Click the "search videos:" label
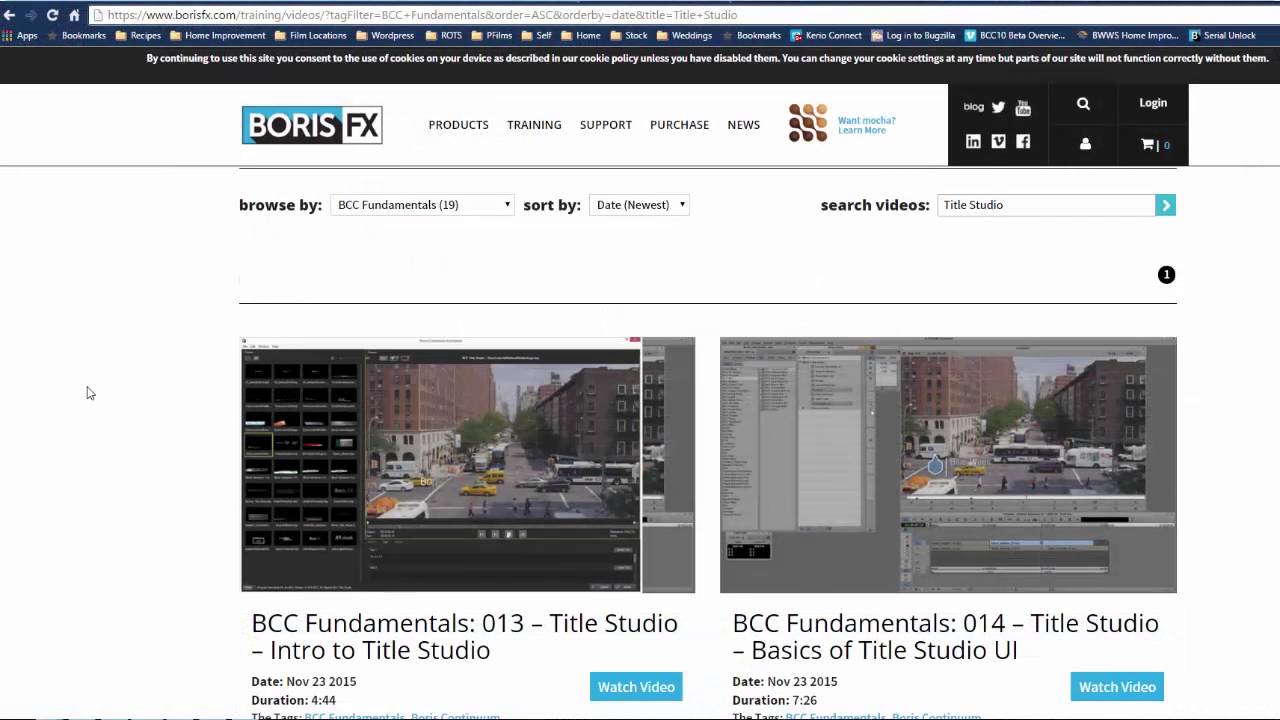The height and width of the screenshot is (720, 1280). pos(875,205)
